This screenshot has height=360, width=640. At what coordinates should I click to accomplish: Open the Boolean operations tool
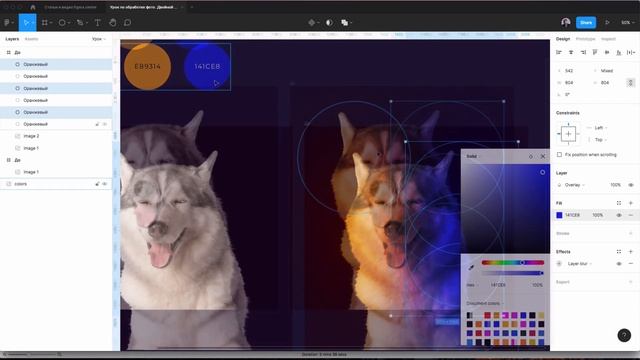pyautogui.click(x=345, y=23)
